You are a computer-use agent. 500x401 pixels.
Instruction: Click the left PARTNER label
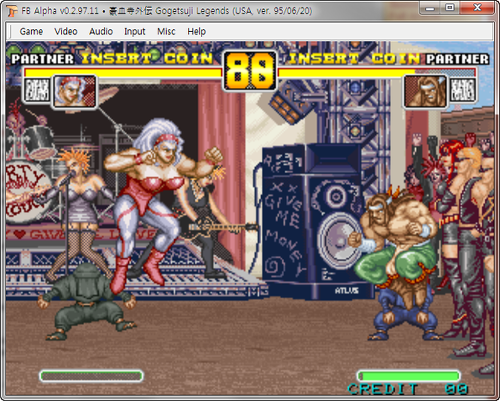pyautogui.click(x=42, y=59)
